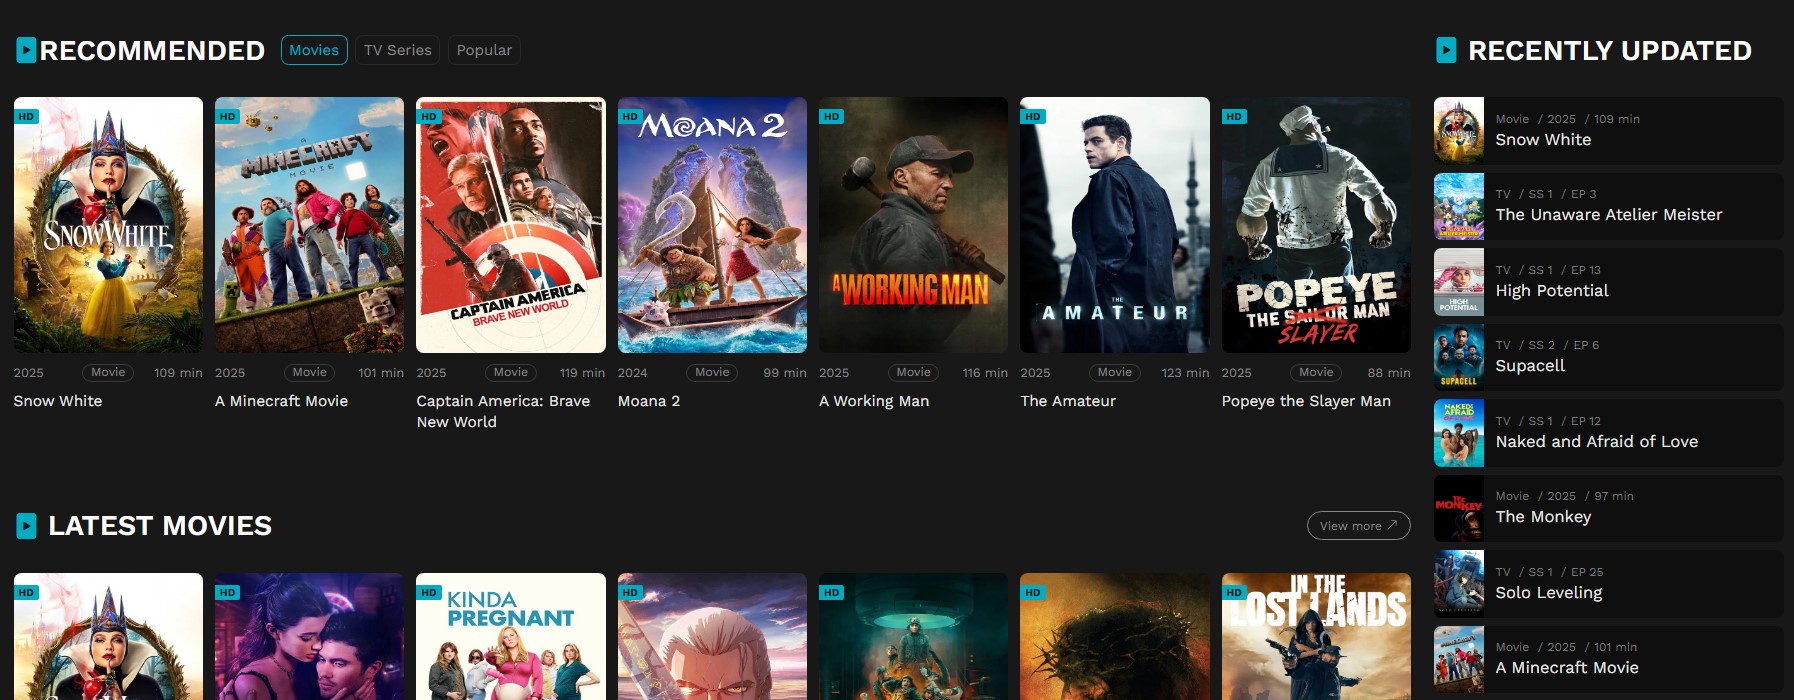Open the Snow White poster in Recommended
1794x700 pixels.
coord(108,225)
